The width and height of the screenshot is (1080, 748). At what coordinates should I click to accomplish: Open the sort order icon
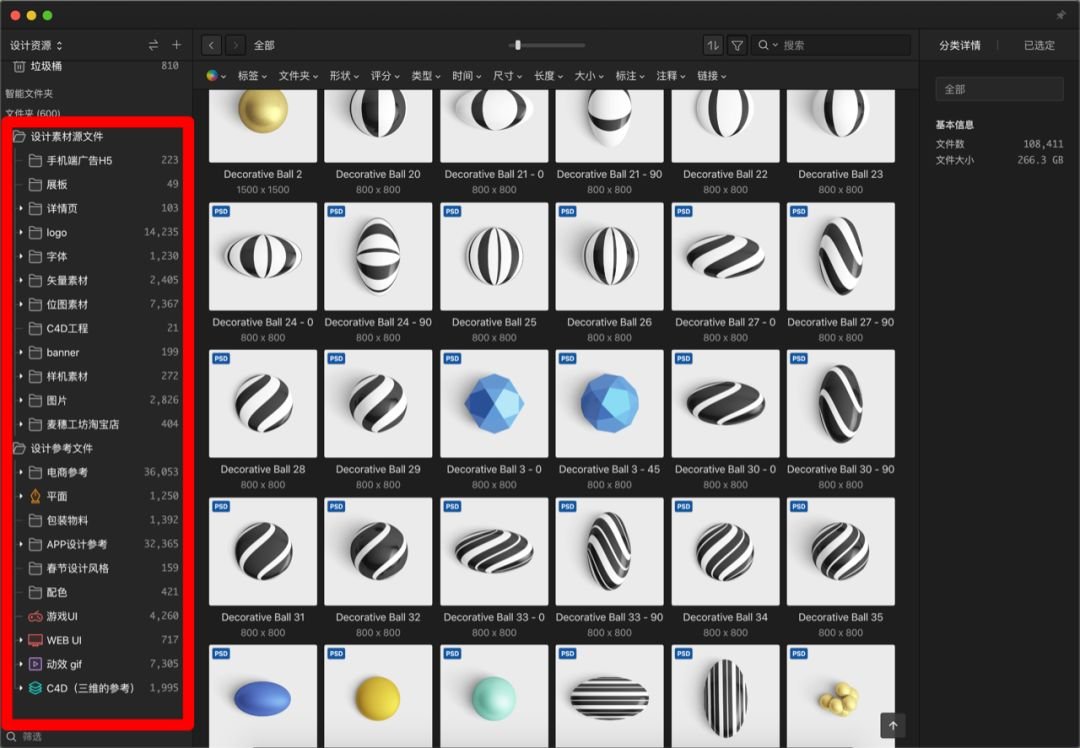click(713, 45)
